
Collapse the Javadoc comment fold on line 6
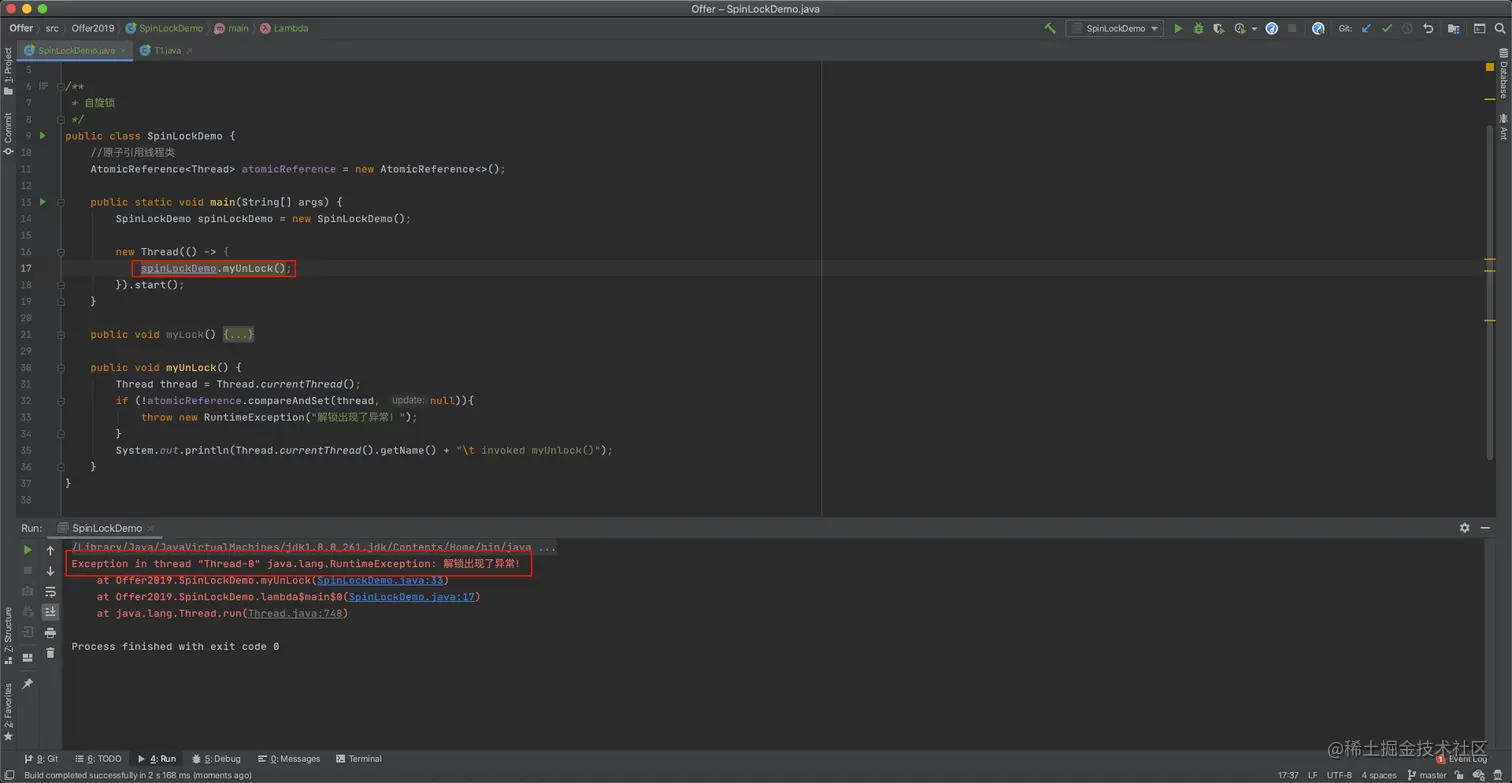pos(61,86)
